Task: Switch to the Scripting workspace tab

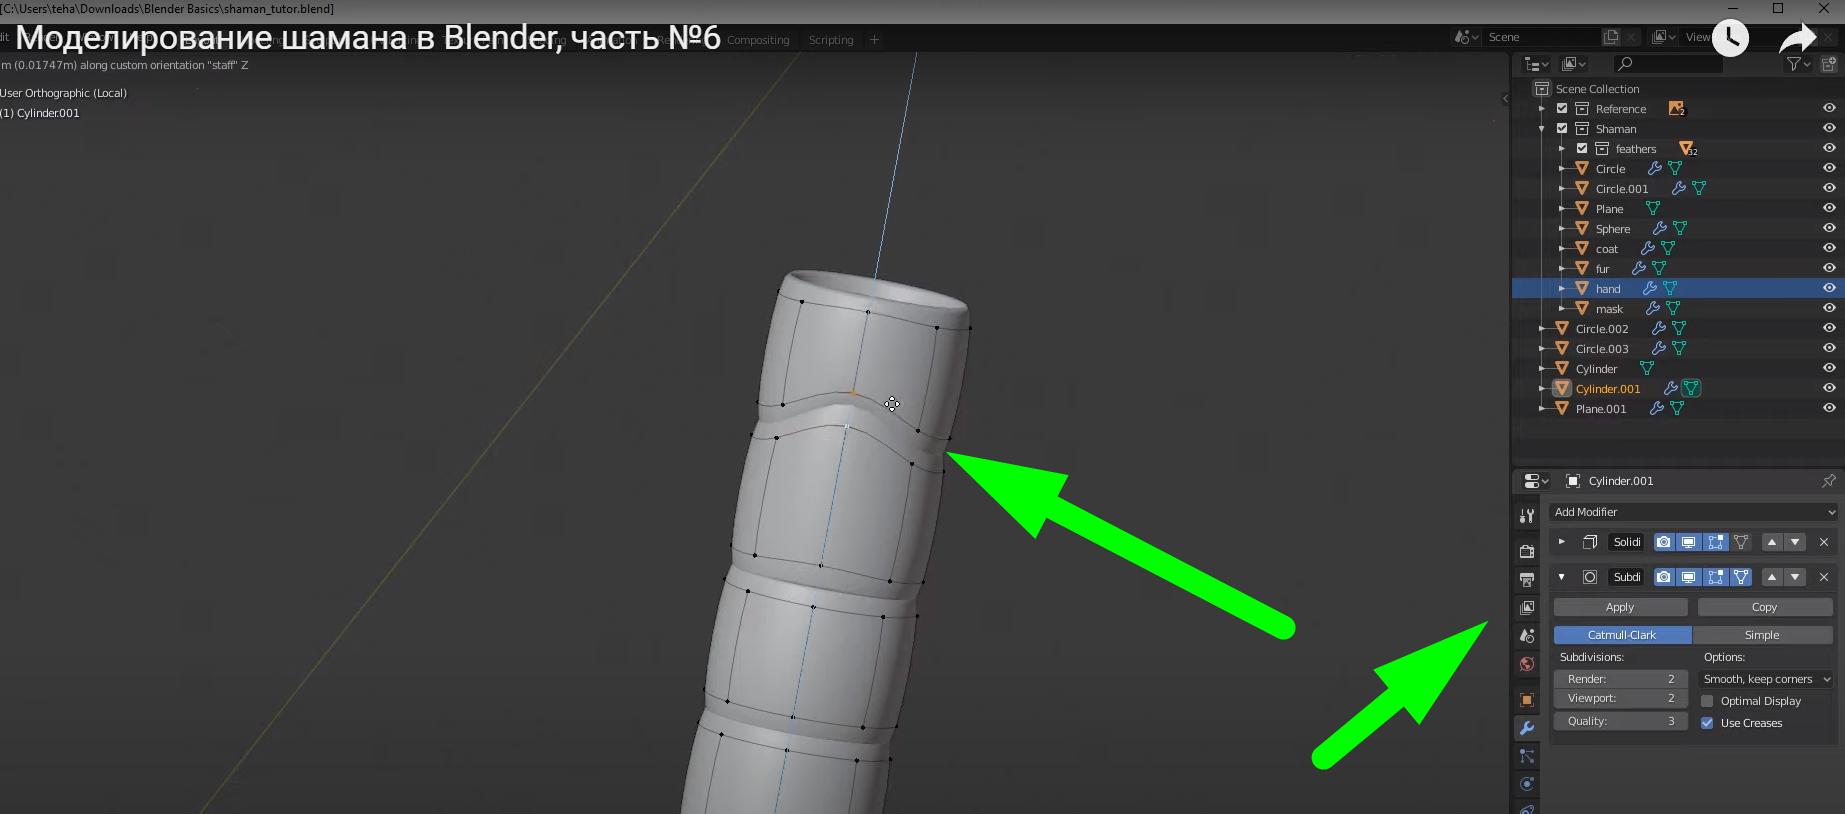Action: click(831, 40)
